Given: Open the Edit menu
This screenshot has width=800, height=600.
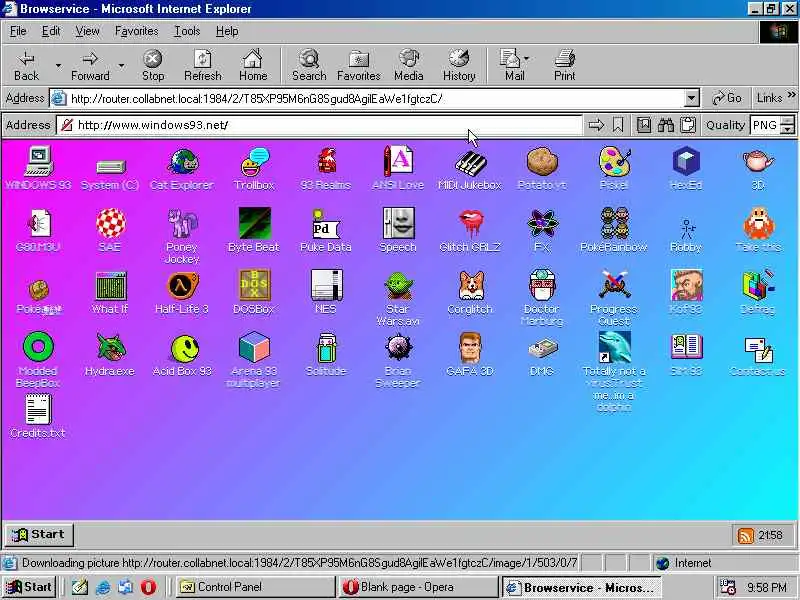Looking at the screenshot, I should 51,31.
